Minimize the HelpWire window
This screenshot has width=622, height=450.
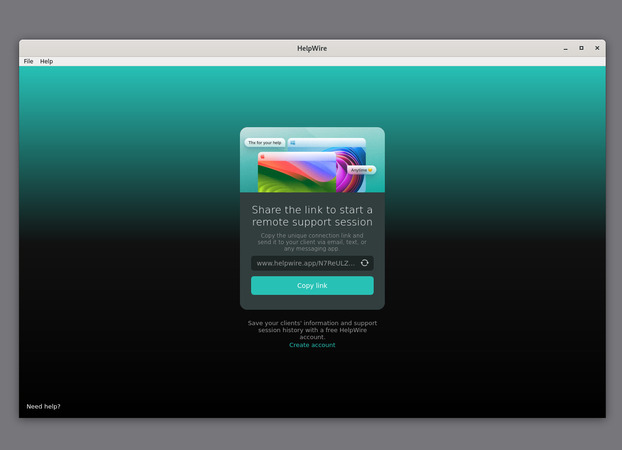[x=565, y=48]
